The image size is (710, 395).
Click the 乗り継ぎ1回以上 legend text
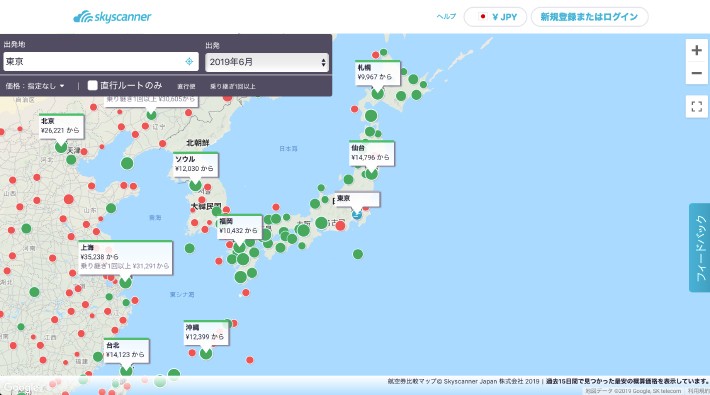[x=233, y=86]
